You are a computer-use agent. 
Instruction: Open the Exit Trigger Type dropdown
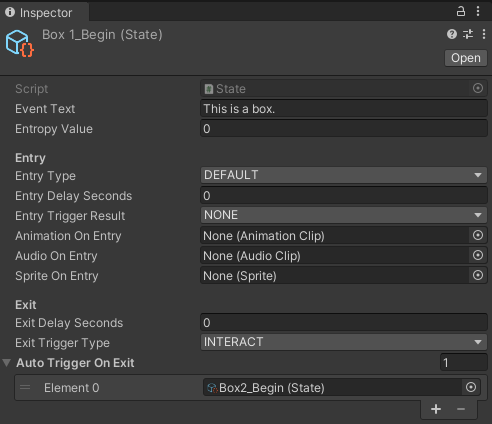click(x=344, y=342)
